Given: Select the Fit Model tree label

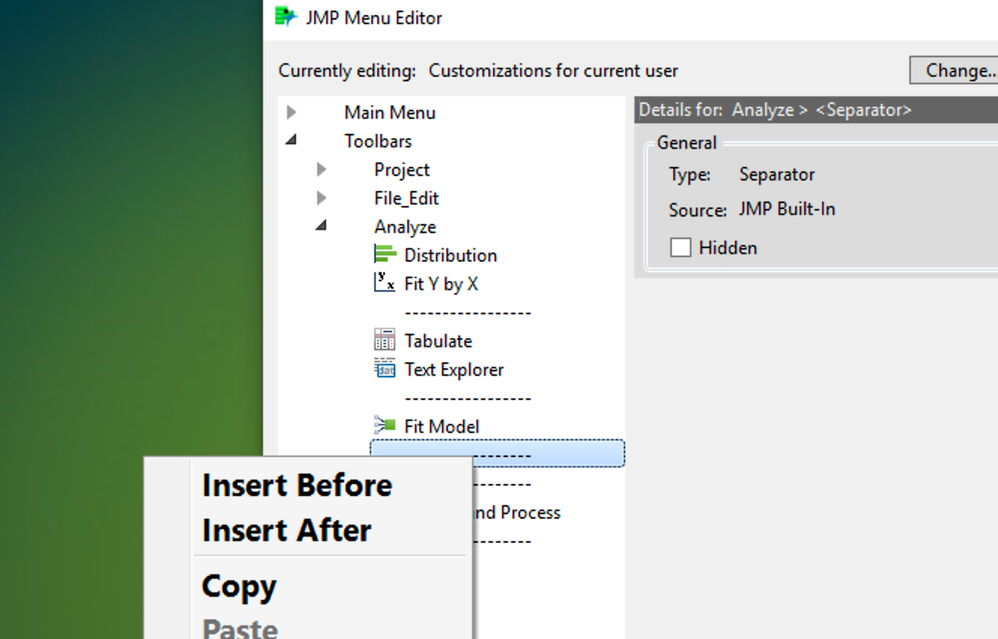Looking at the screenshot, I should pos(442,426).
